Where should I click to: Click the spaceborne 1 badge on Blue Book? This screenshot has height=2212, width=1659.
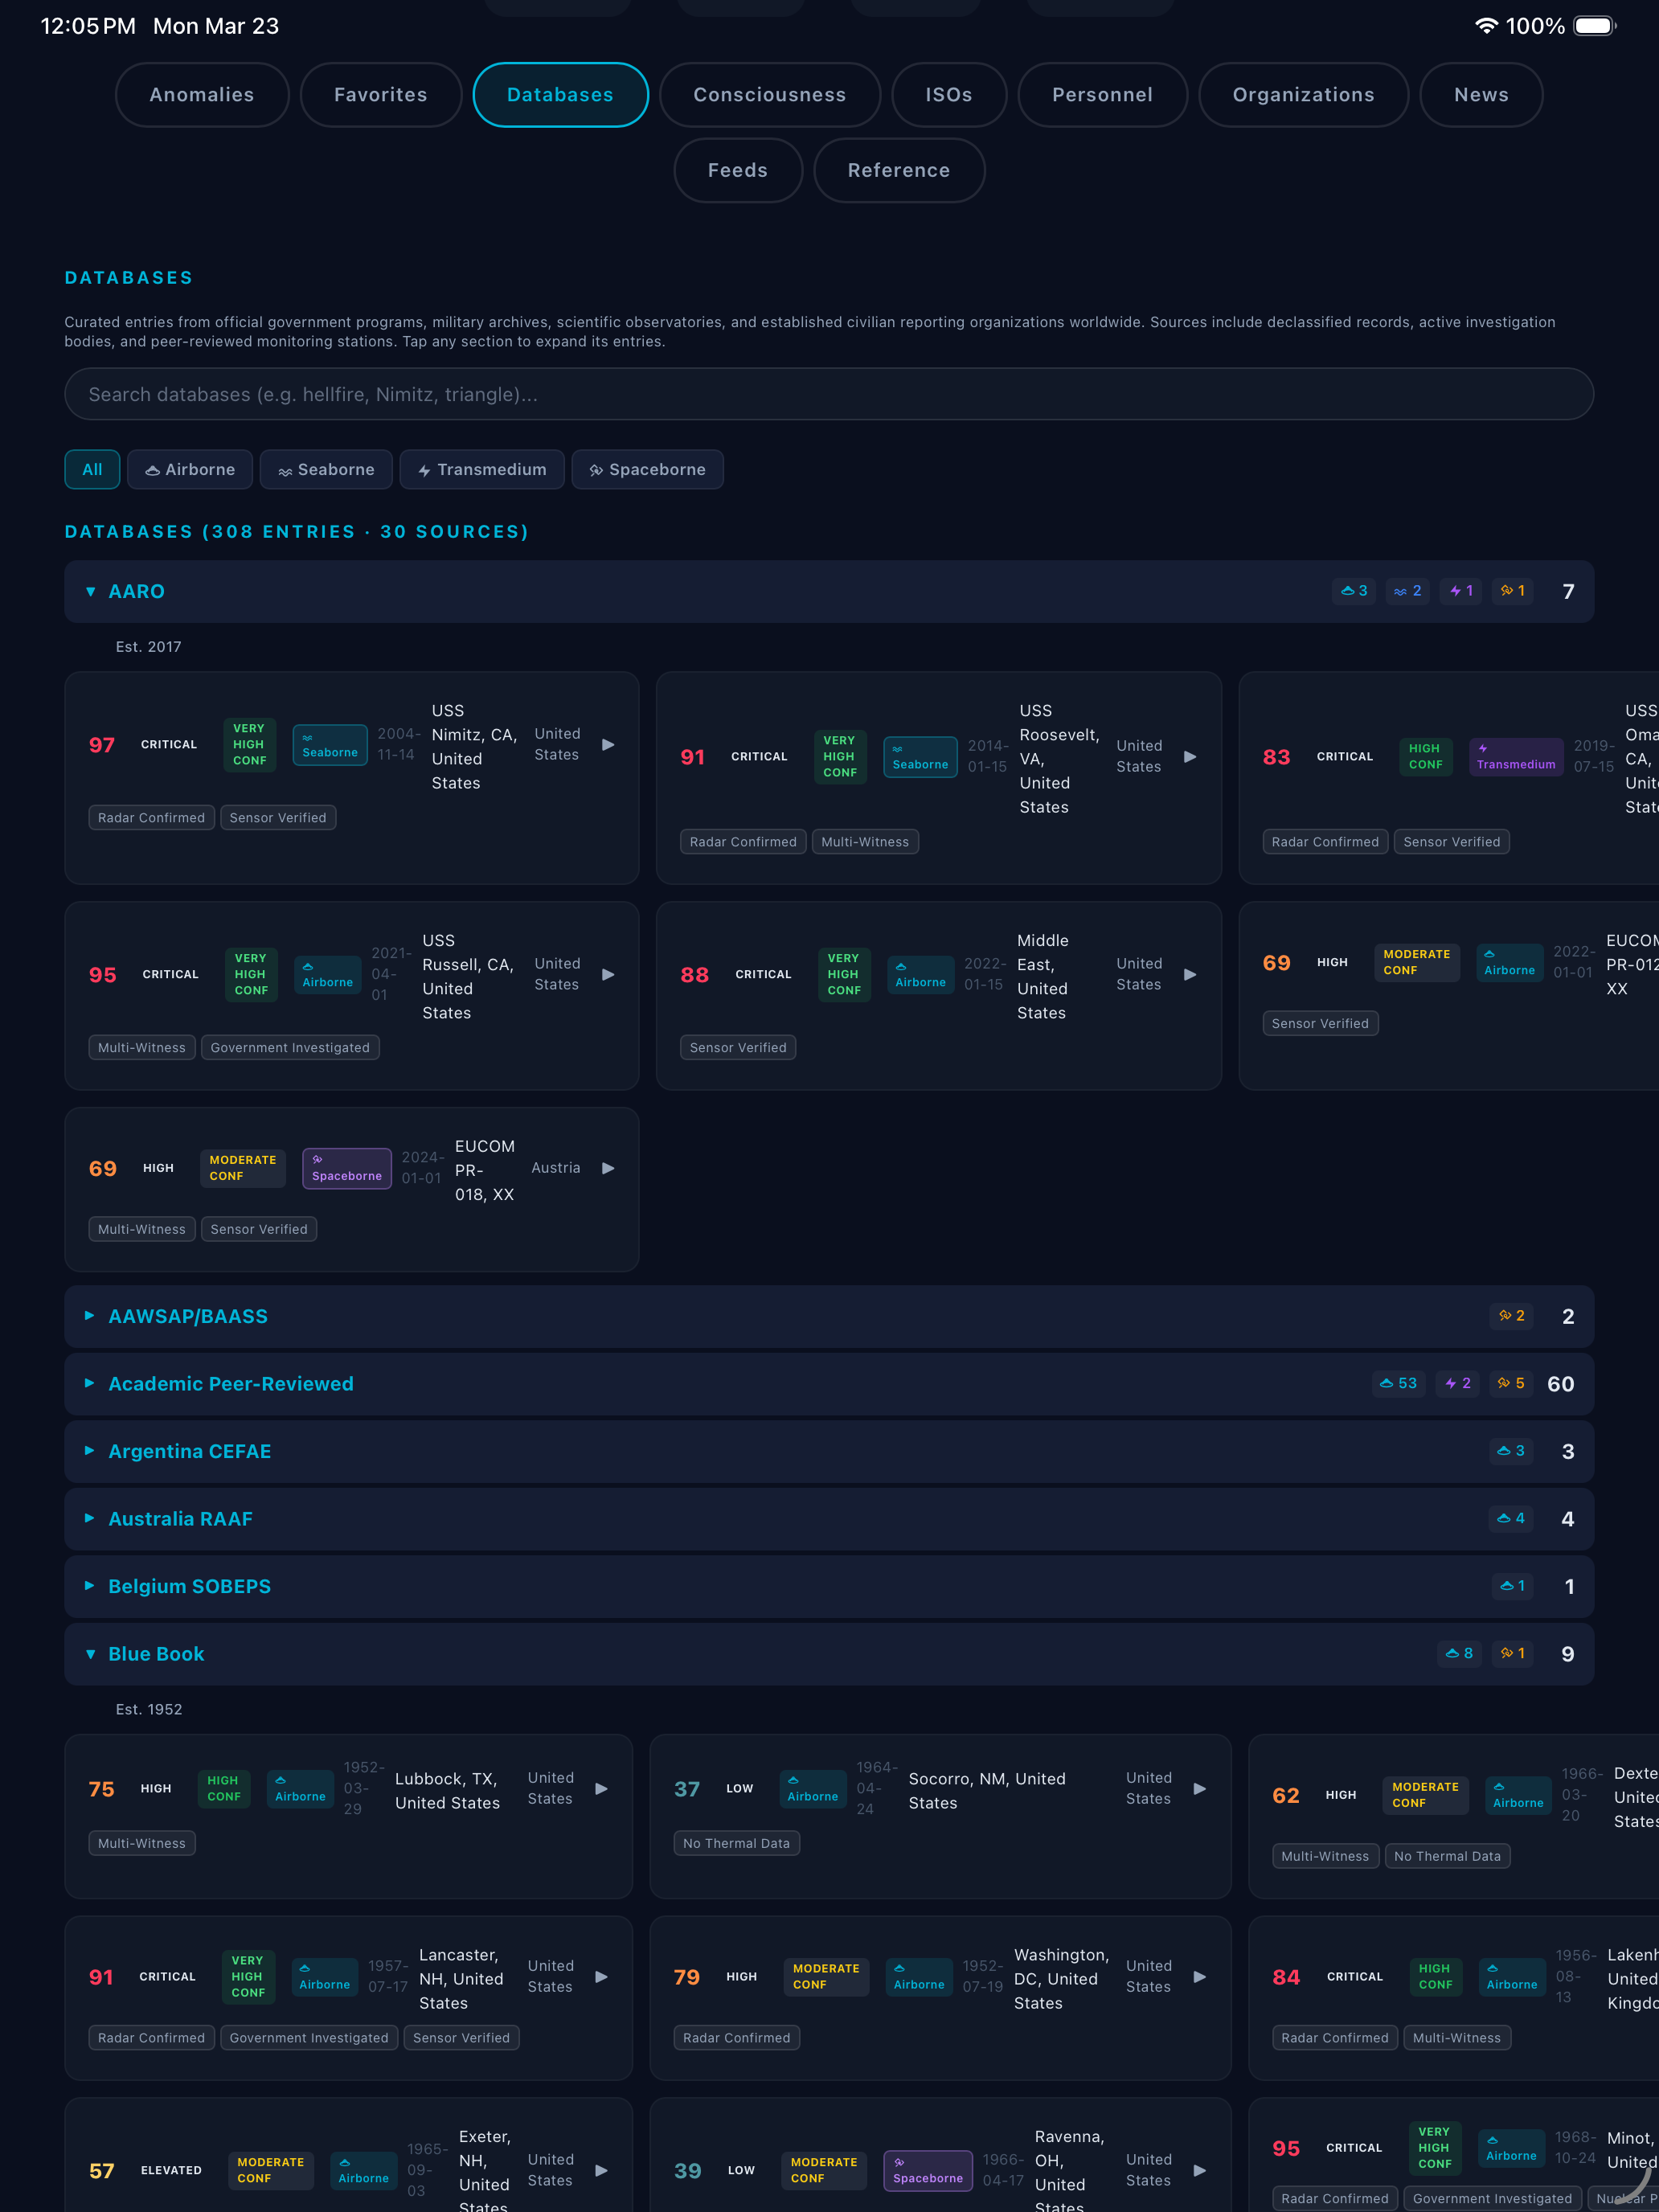pos(1513,1653)
